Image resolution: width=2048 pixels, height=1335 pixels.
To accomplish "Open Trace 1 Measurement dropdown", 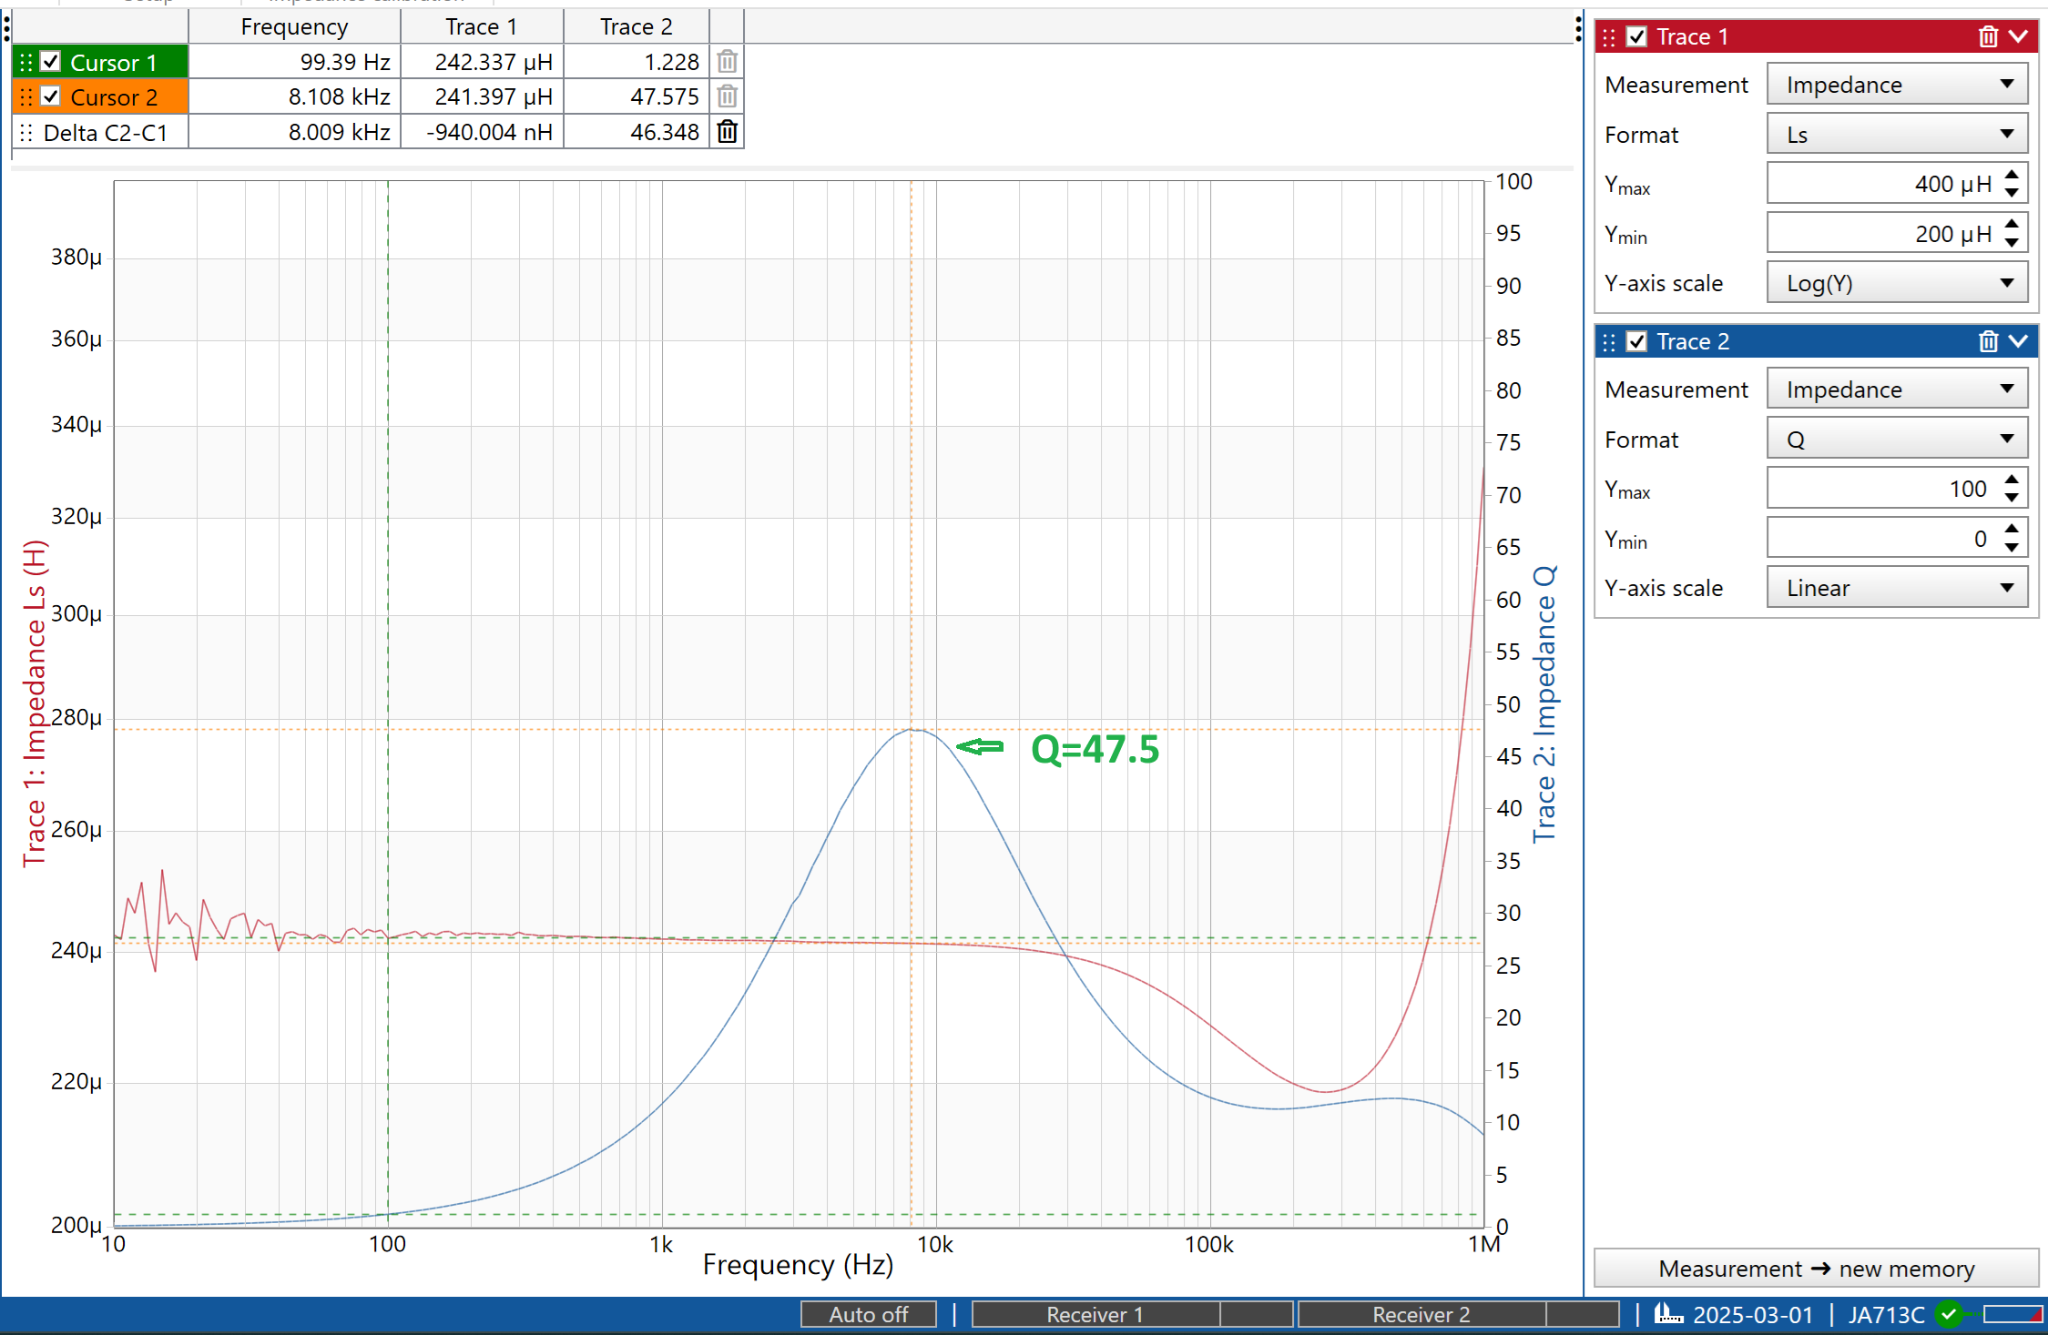I will pyautogui.click(x=1897, y=84).
